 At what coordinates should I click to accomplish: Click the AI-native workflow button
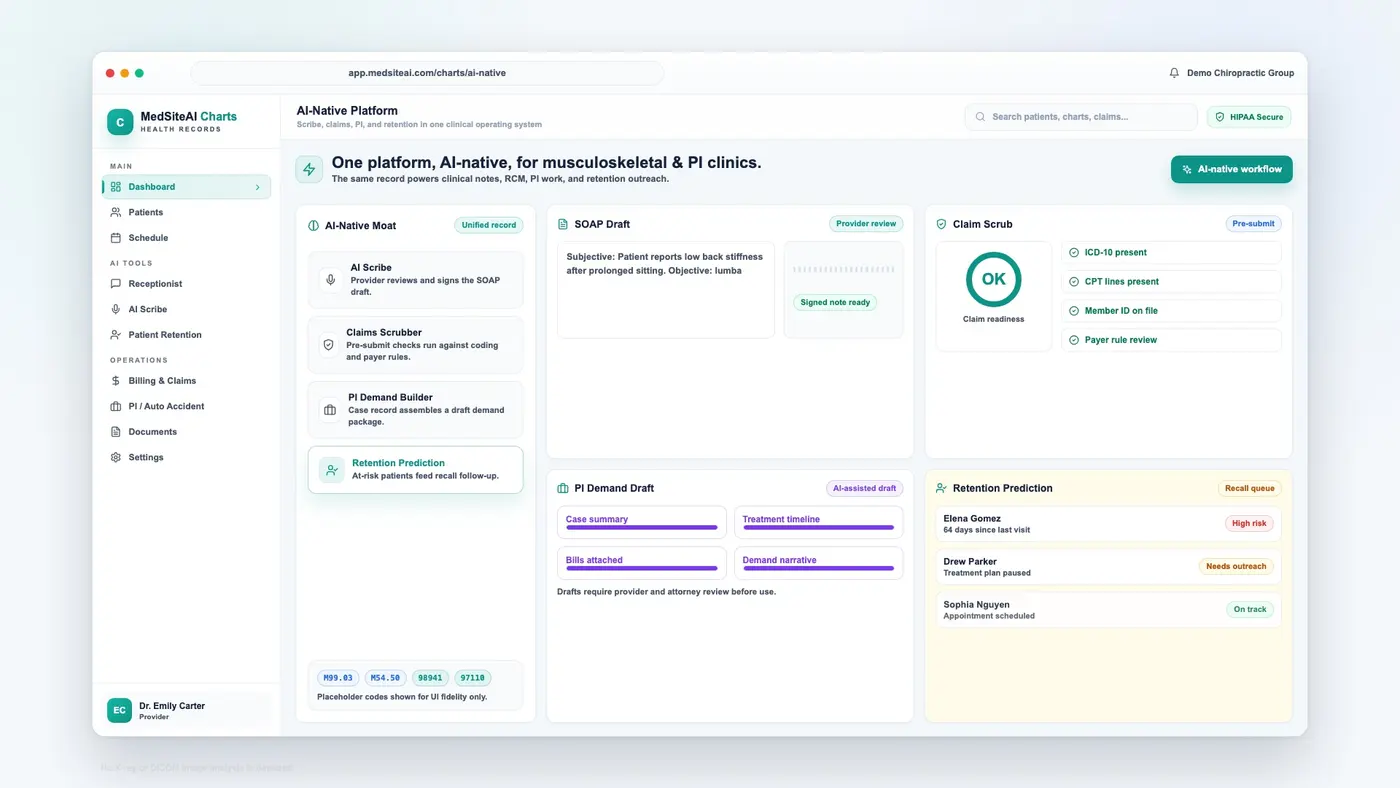point(1231,169)
